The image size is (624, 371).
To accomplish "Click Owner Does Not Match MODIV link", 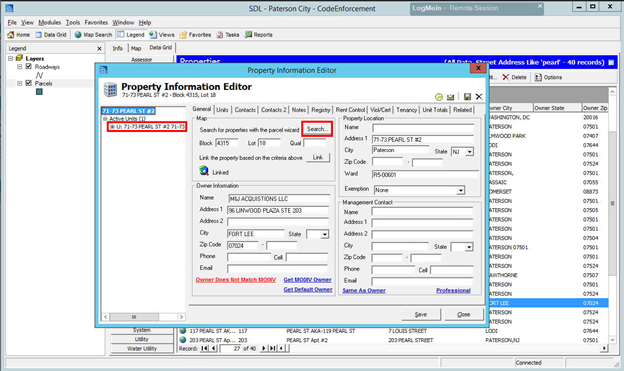I will [236, 280].
